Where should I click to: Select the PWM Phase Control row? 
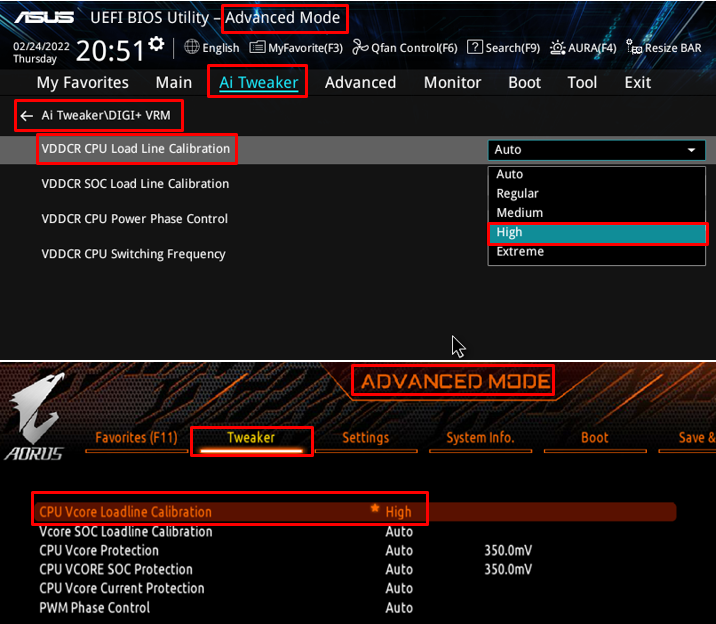[94, 608]
